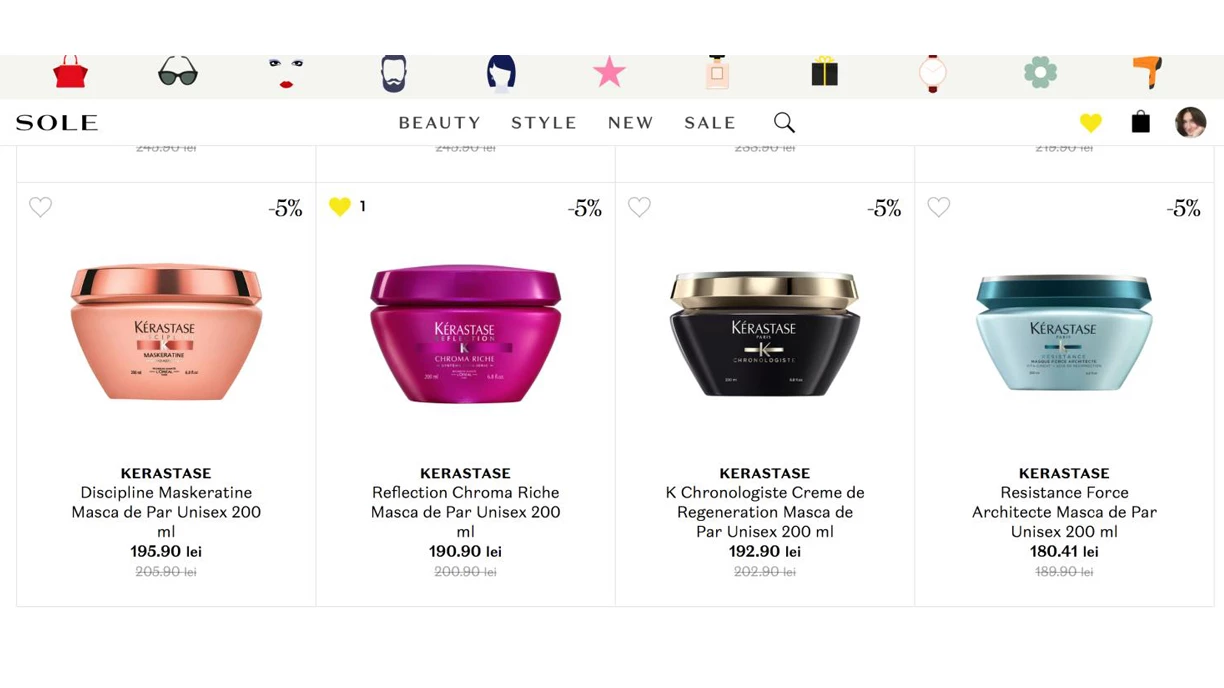Select the gift box category icon

[824, 72]
